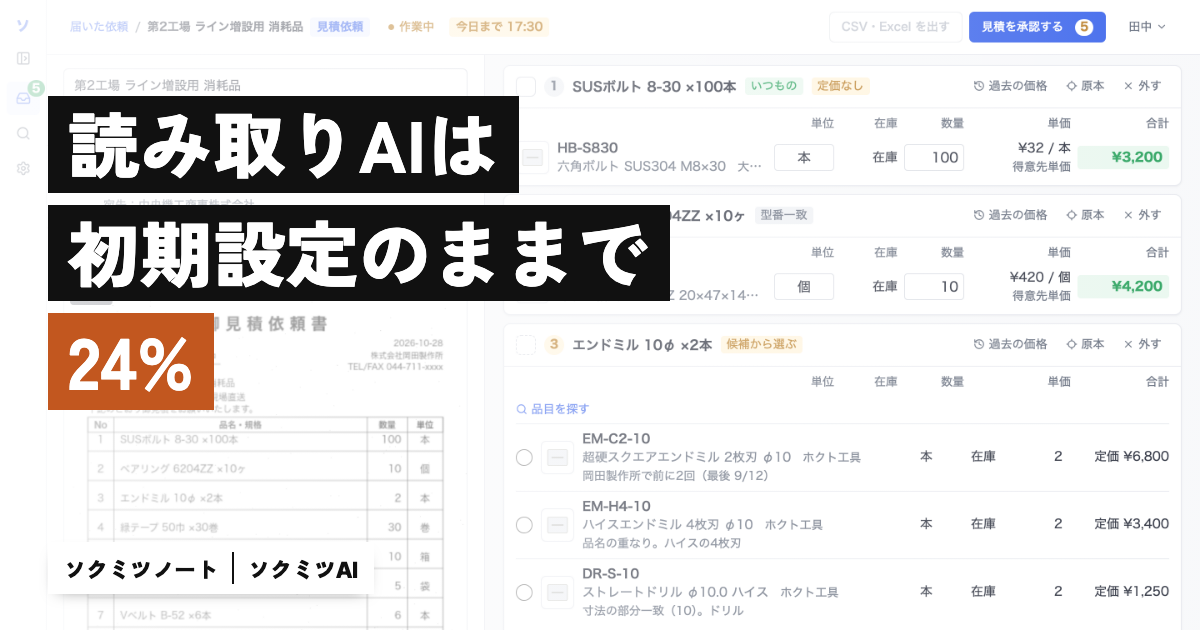Open the inbox icon with badge 5

coord(23,98)
